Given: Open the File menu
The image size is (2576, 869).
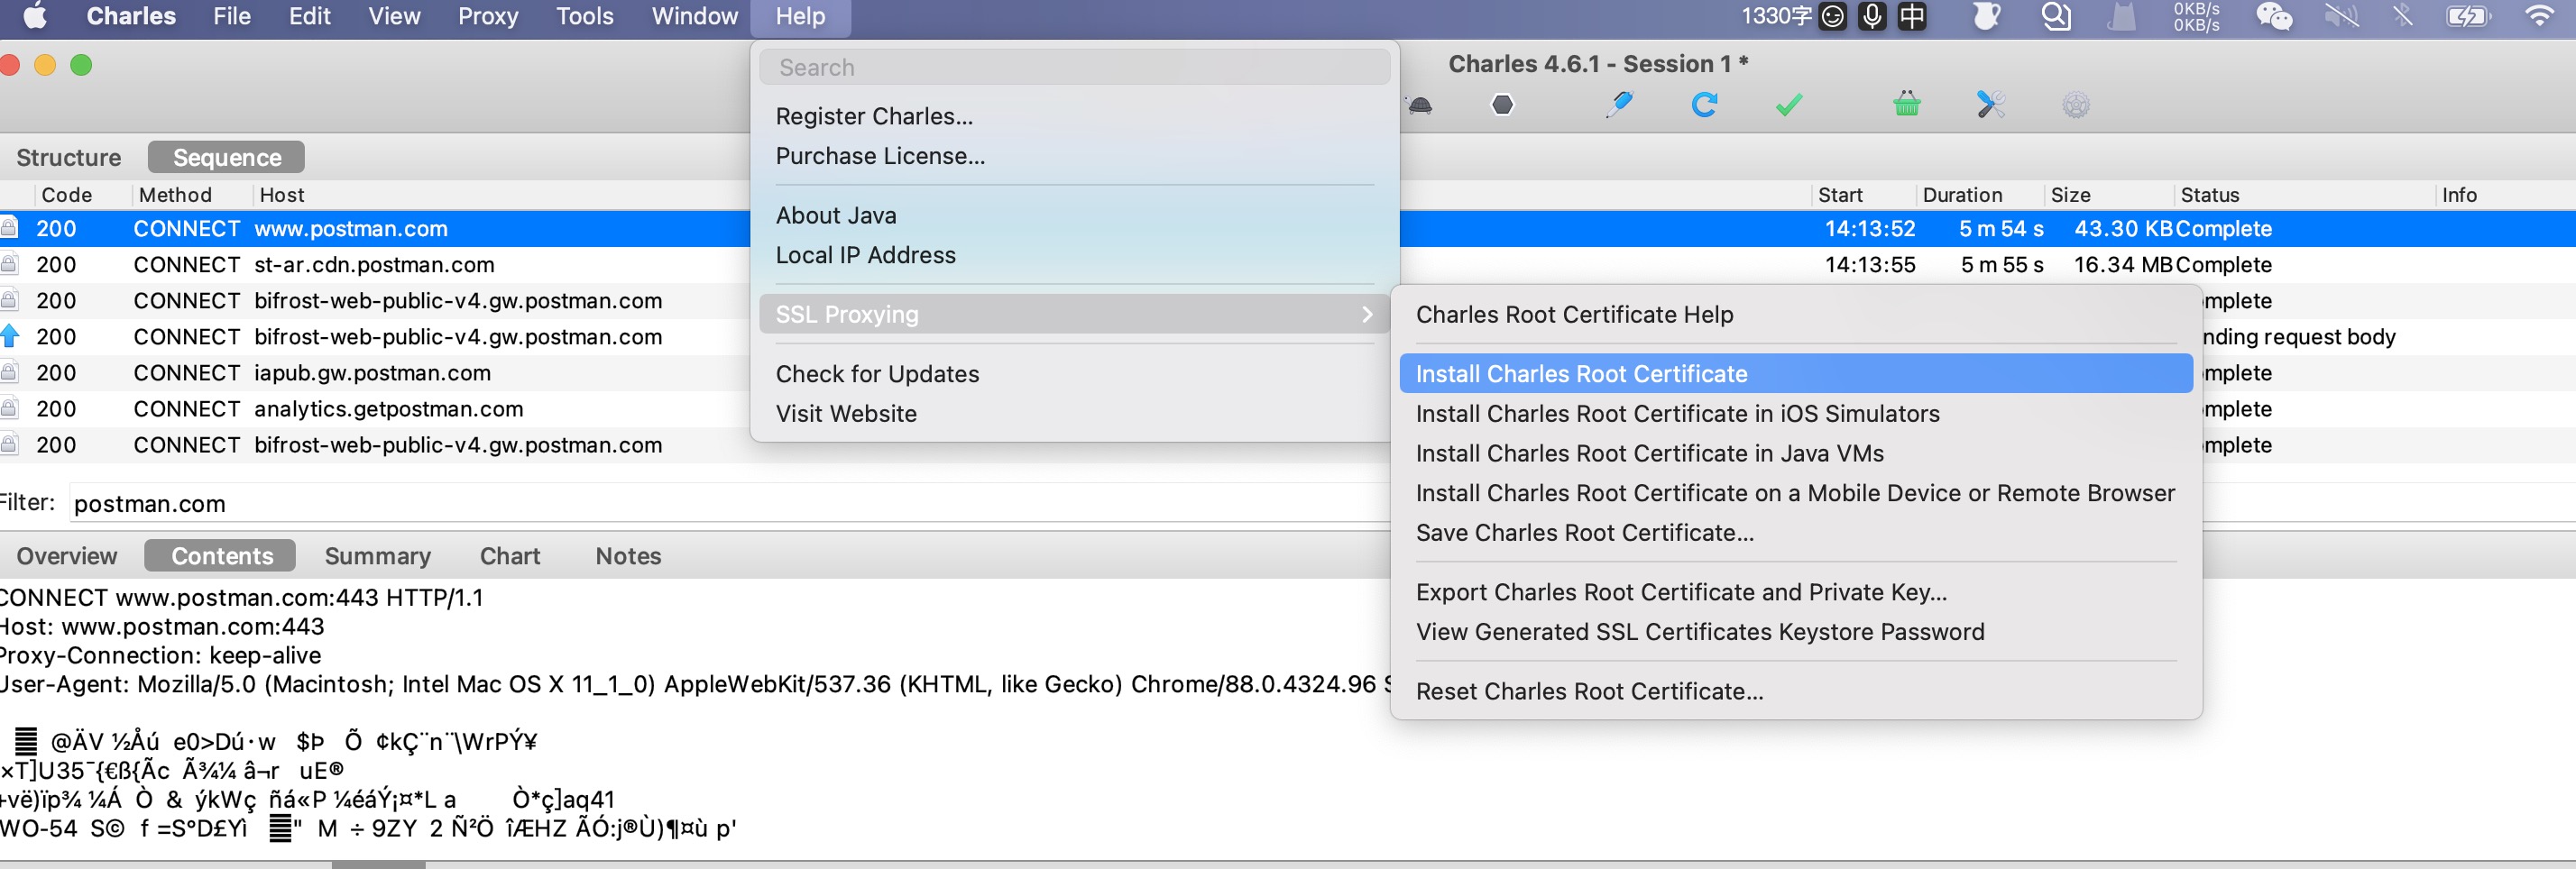Looking at the screenshot, I should 232,16.
